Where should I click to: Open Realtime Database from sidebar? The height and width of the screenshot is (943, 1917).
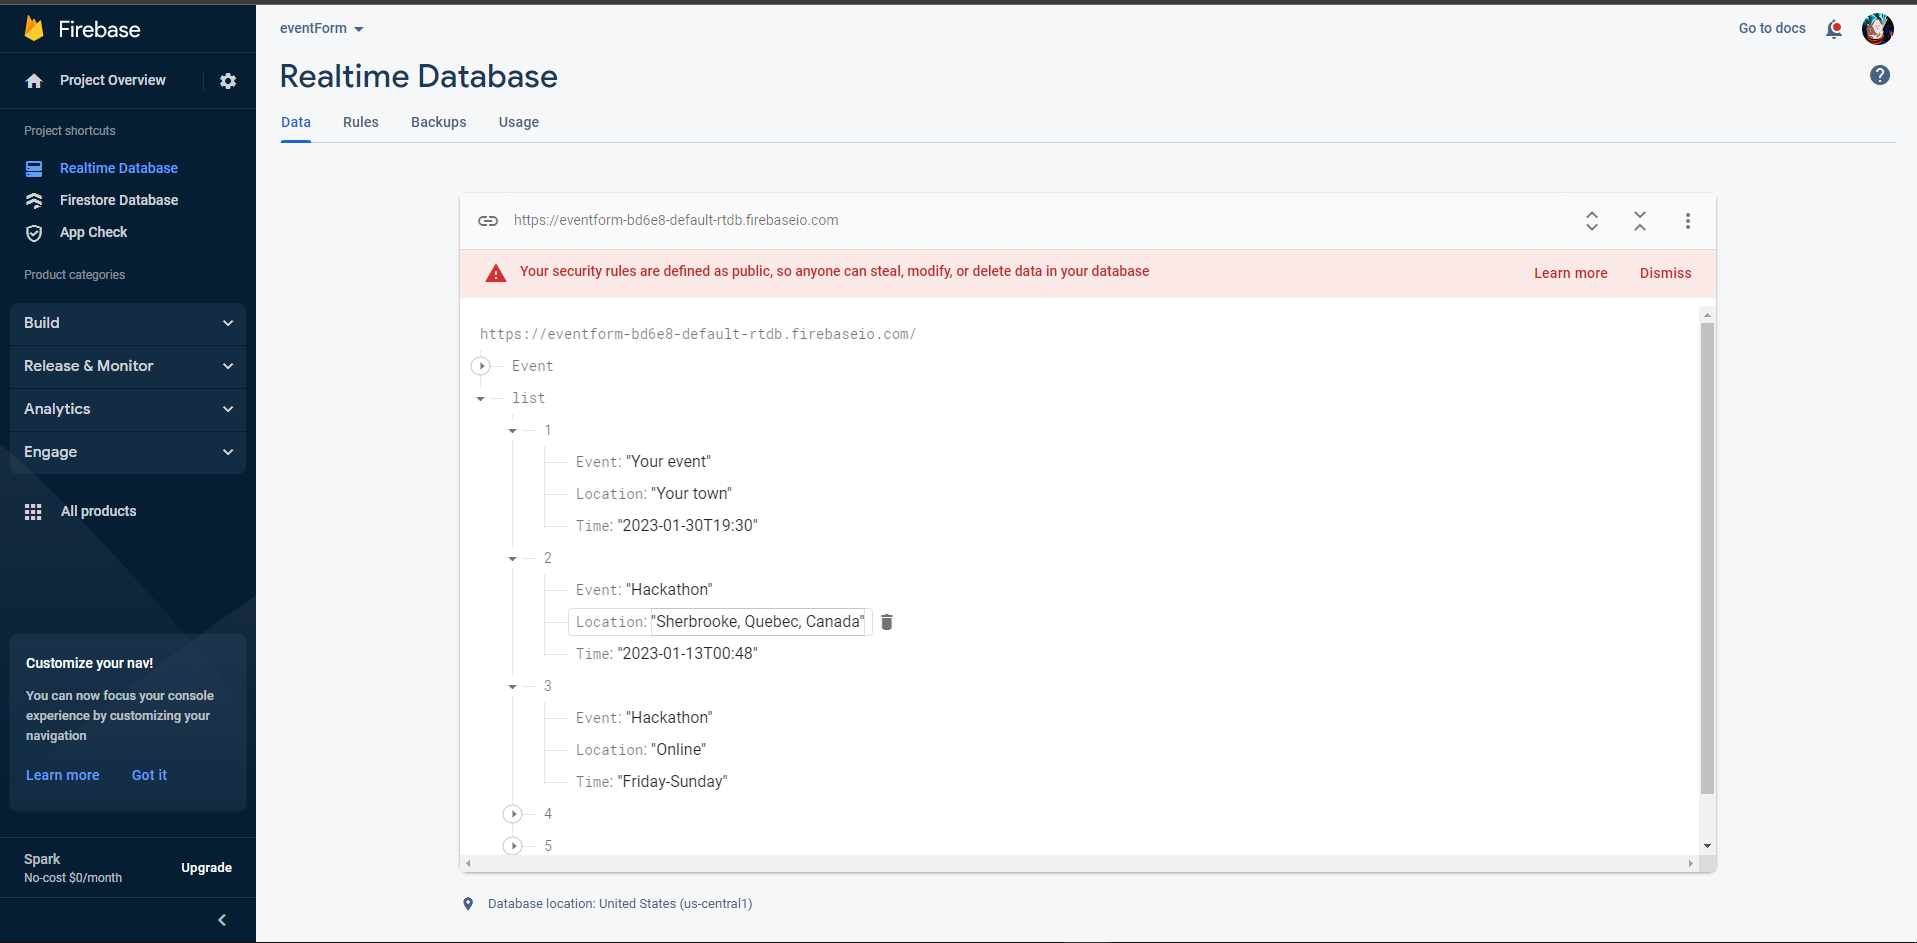pos(119,168)
